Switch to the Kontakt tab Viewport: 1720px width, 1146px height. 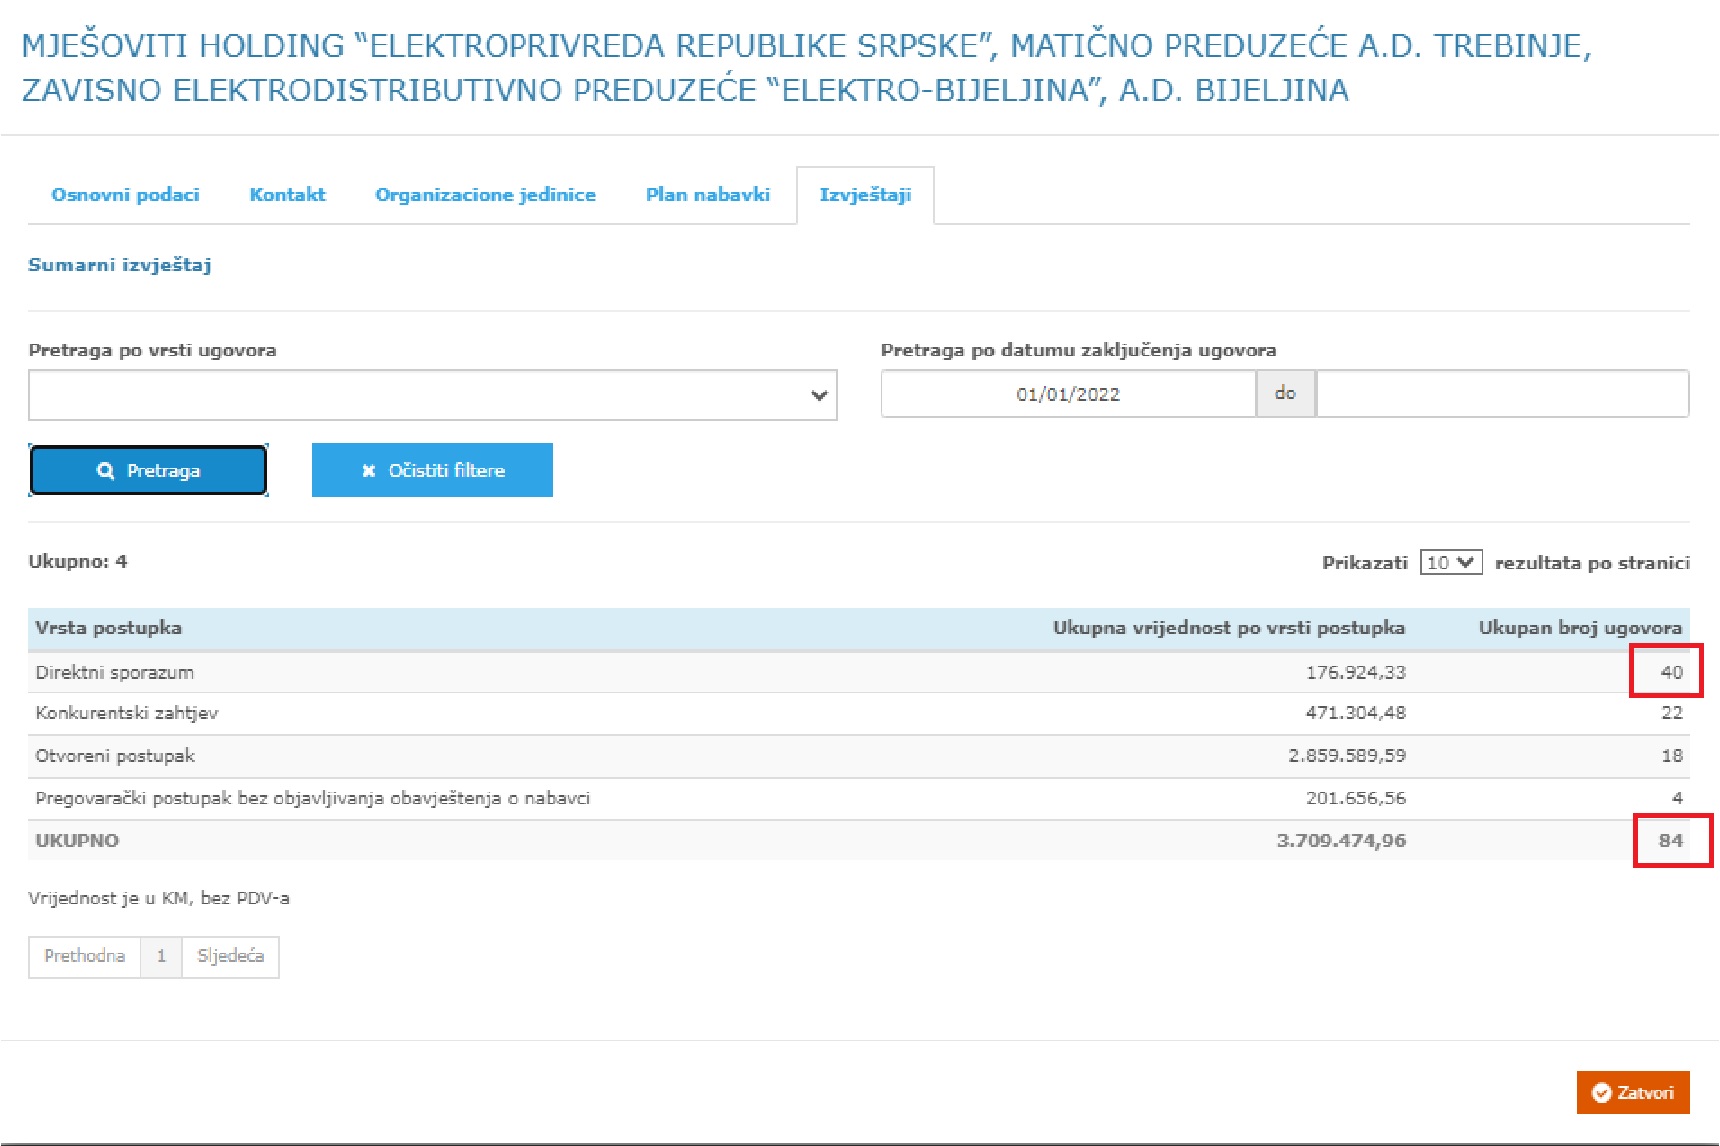pos(287,195)
